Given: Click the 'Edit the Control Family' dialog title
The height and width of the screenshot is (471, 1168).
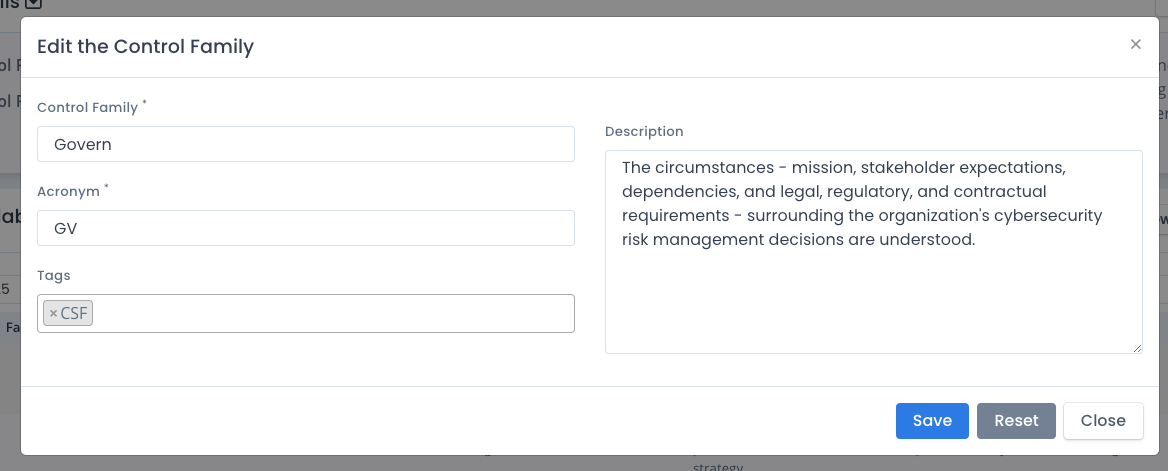Looking at the screenshot, I should tap(145, 46).
